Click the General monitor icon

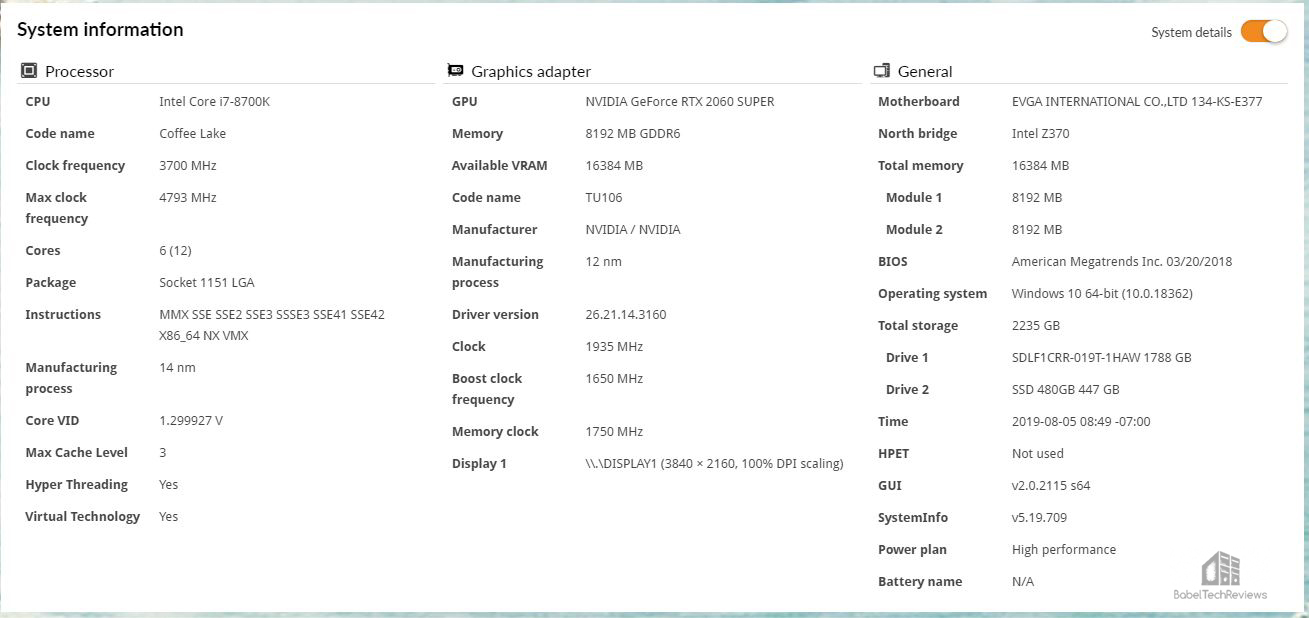pyautogui.click(x=882, y=71)
